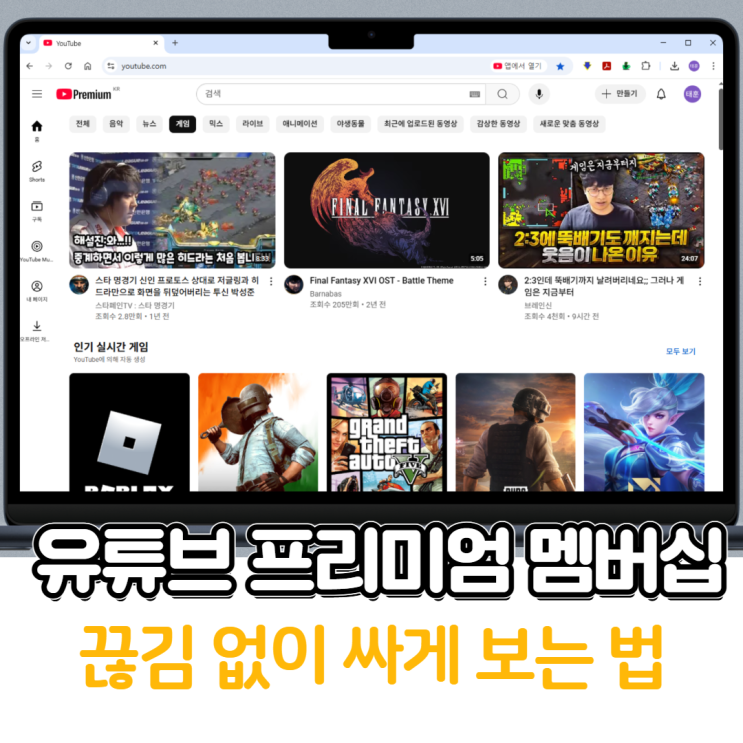Open offline downloads in the sidebar
The width and height of the screenshot is (743, 743).
coord(37,331)
